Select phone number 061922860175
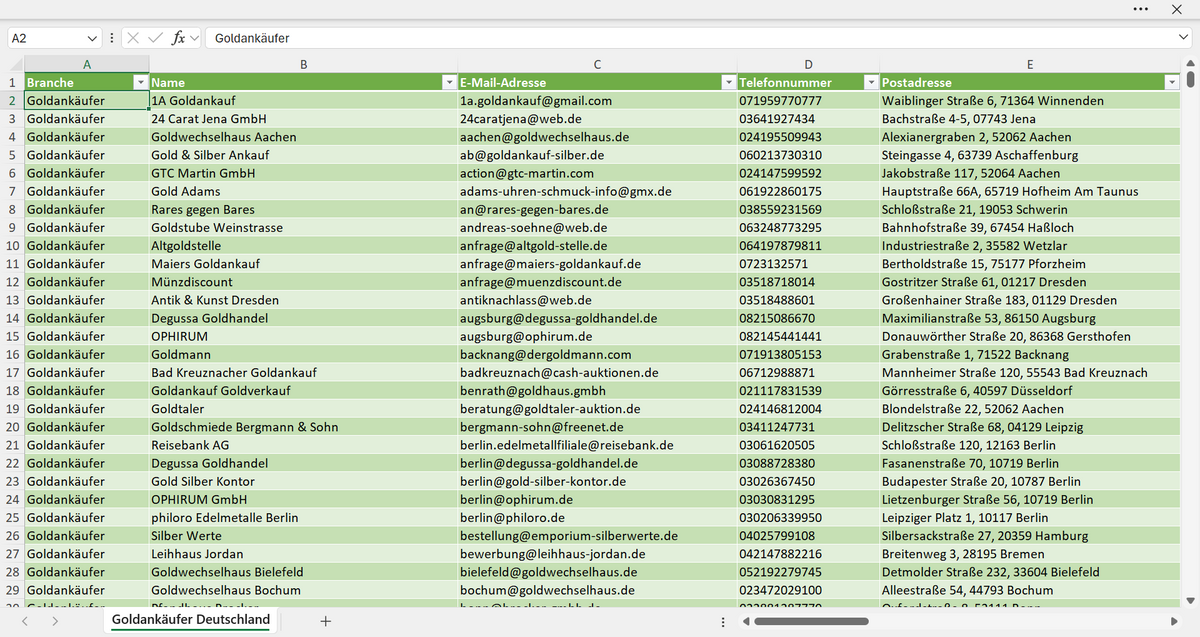The height and width of the screenshot is (637, 1200). coord(808,191)
